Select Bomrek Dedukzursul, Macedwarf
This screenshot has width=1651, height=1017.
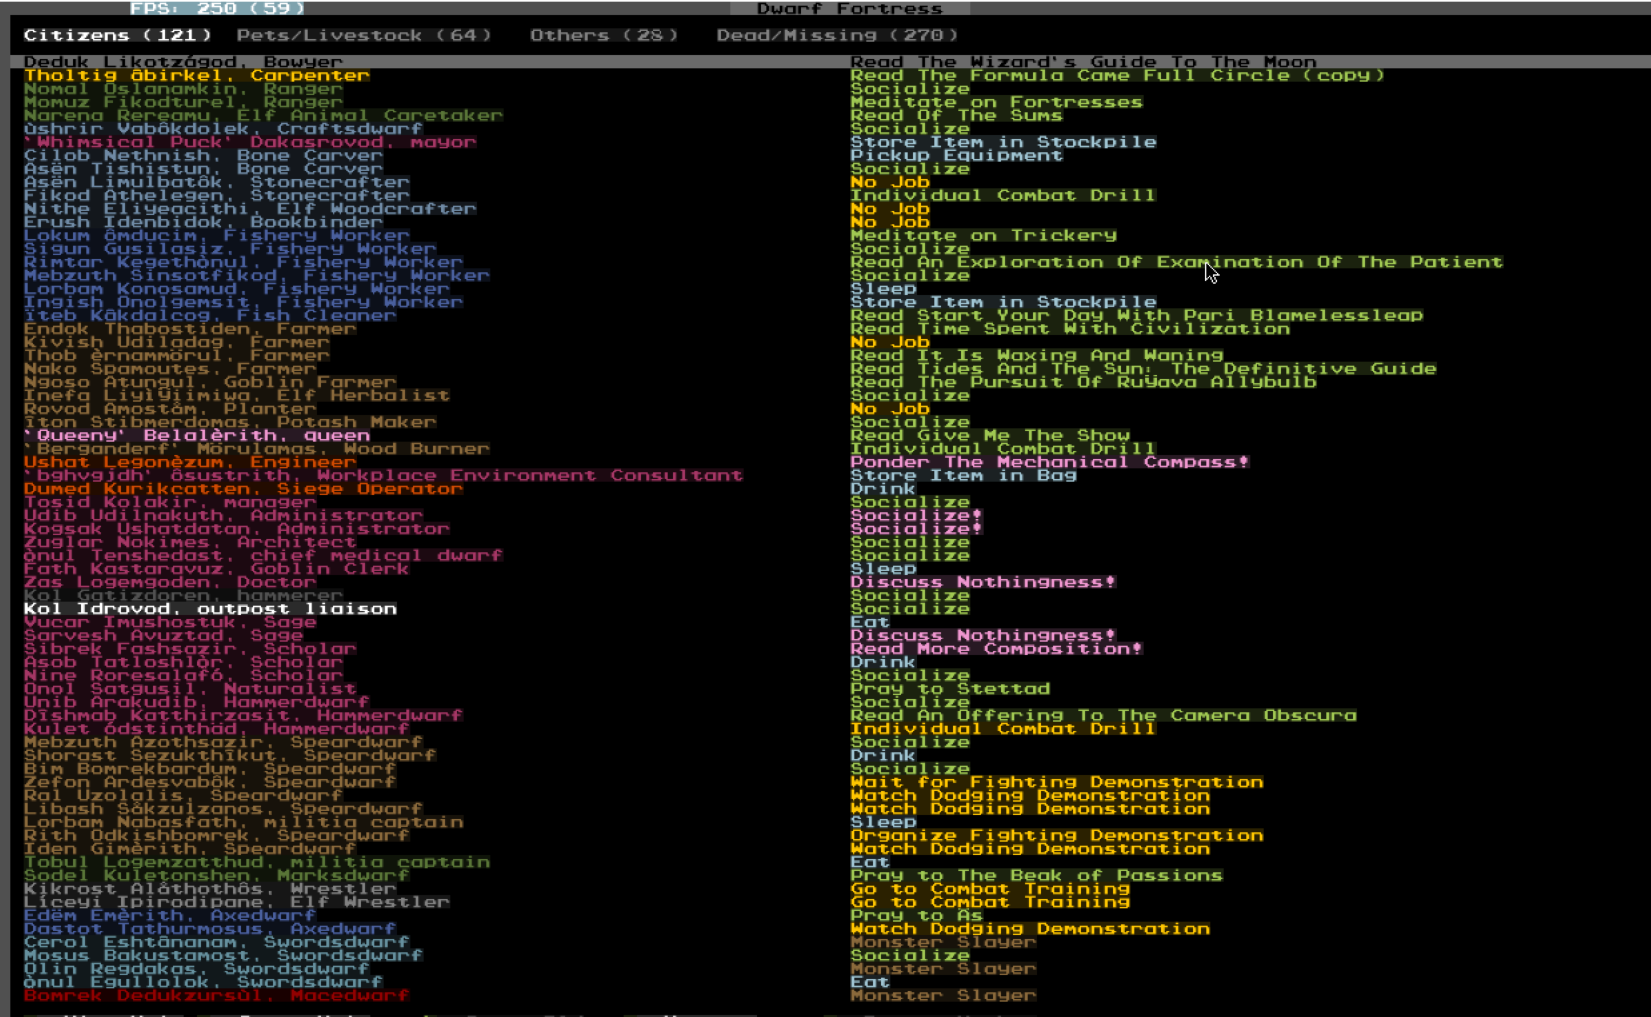point(216,995)
